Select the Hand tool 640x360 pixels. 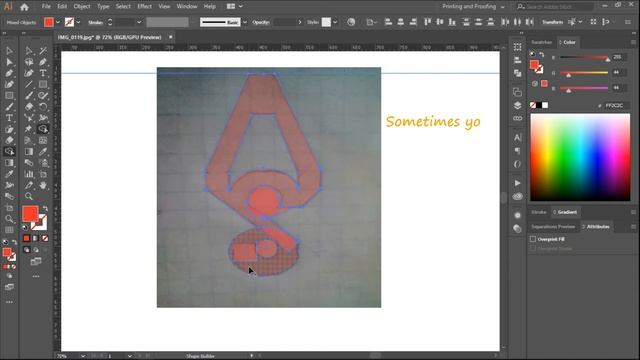click(43, 185)
